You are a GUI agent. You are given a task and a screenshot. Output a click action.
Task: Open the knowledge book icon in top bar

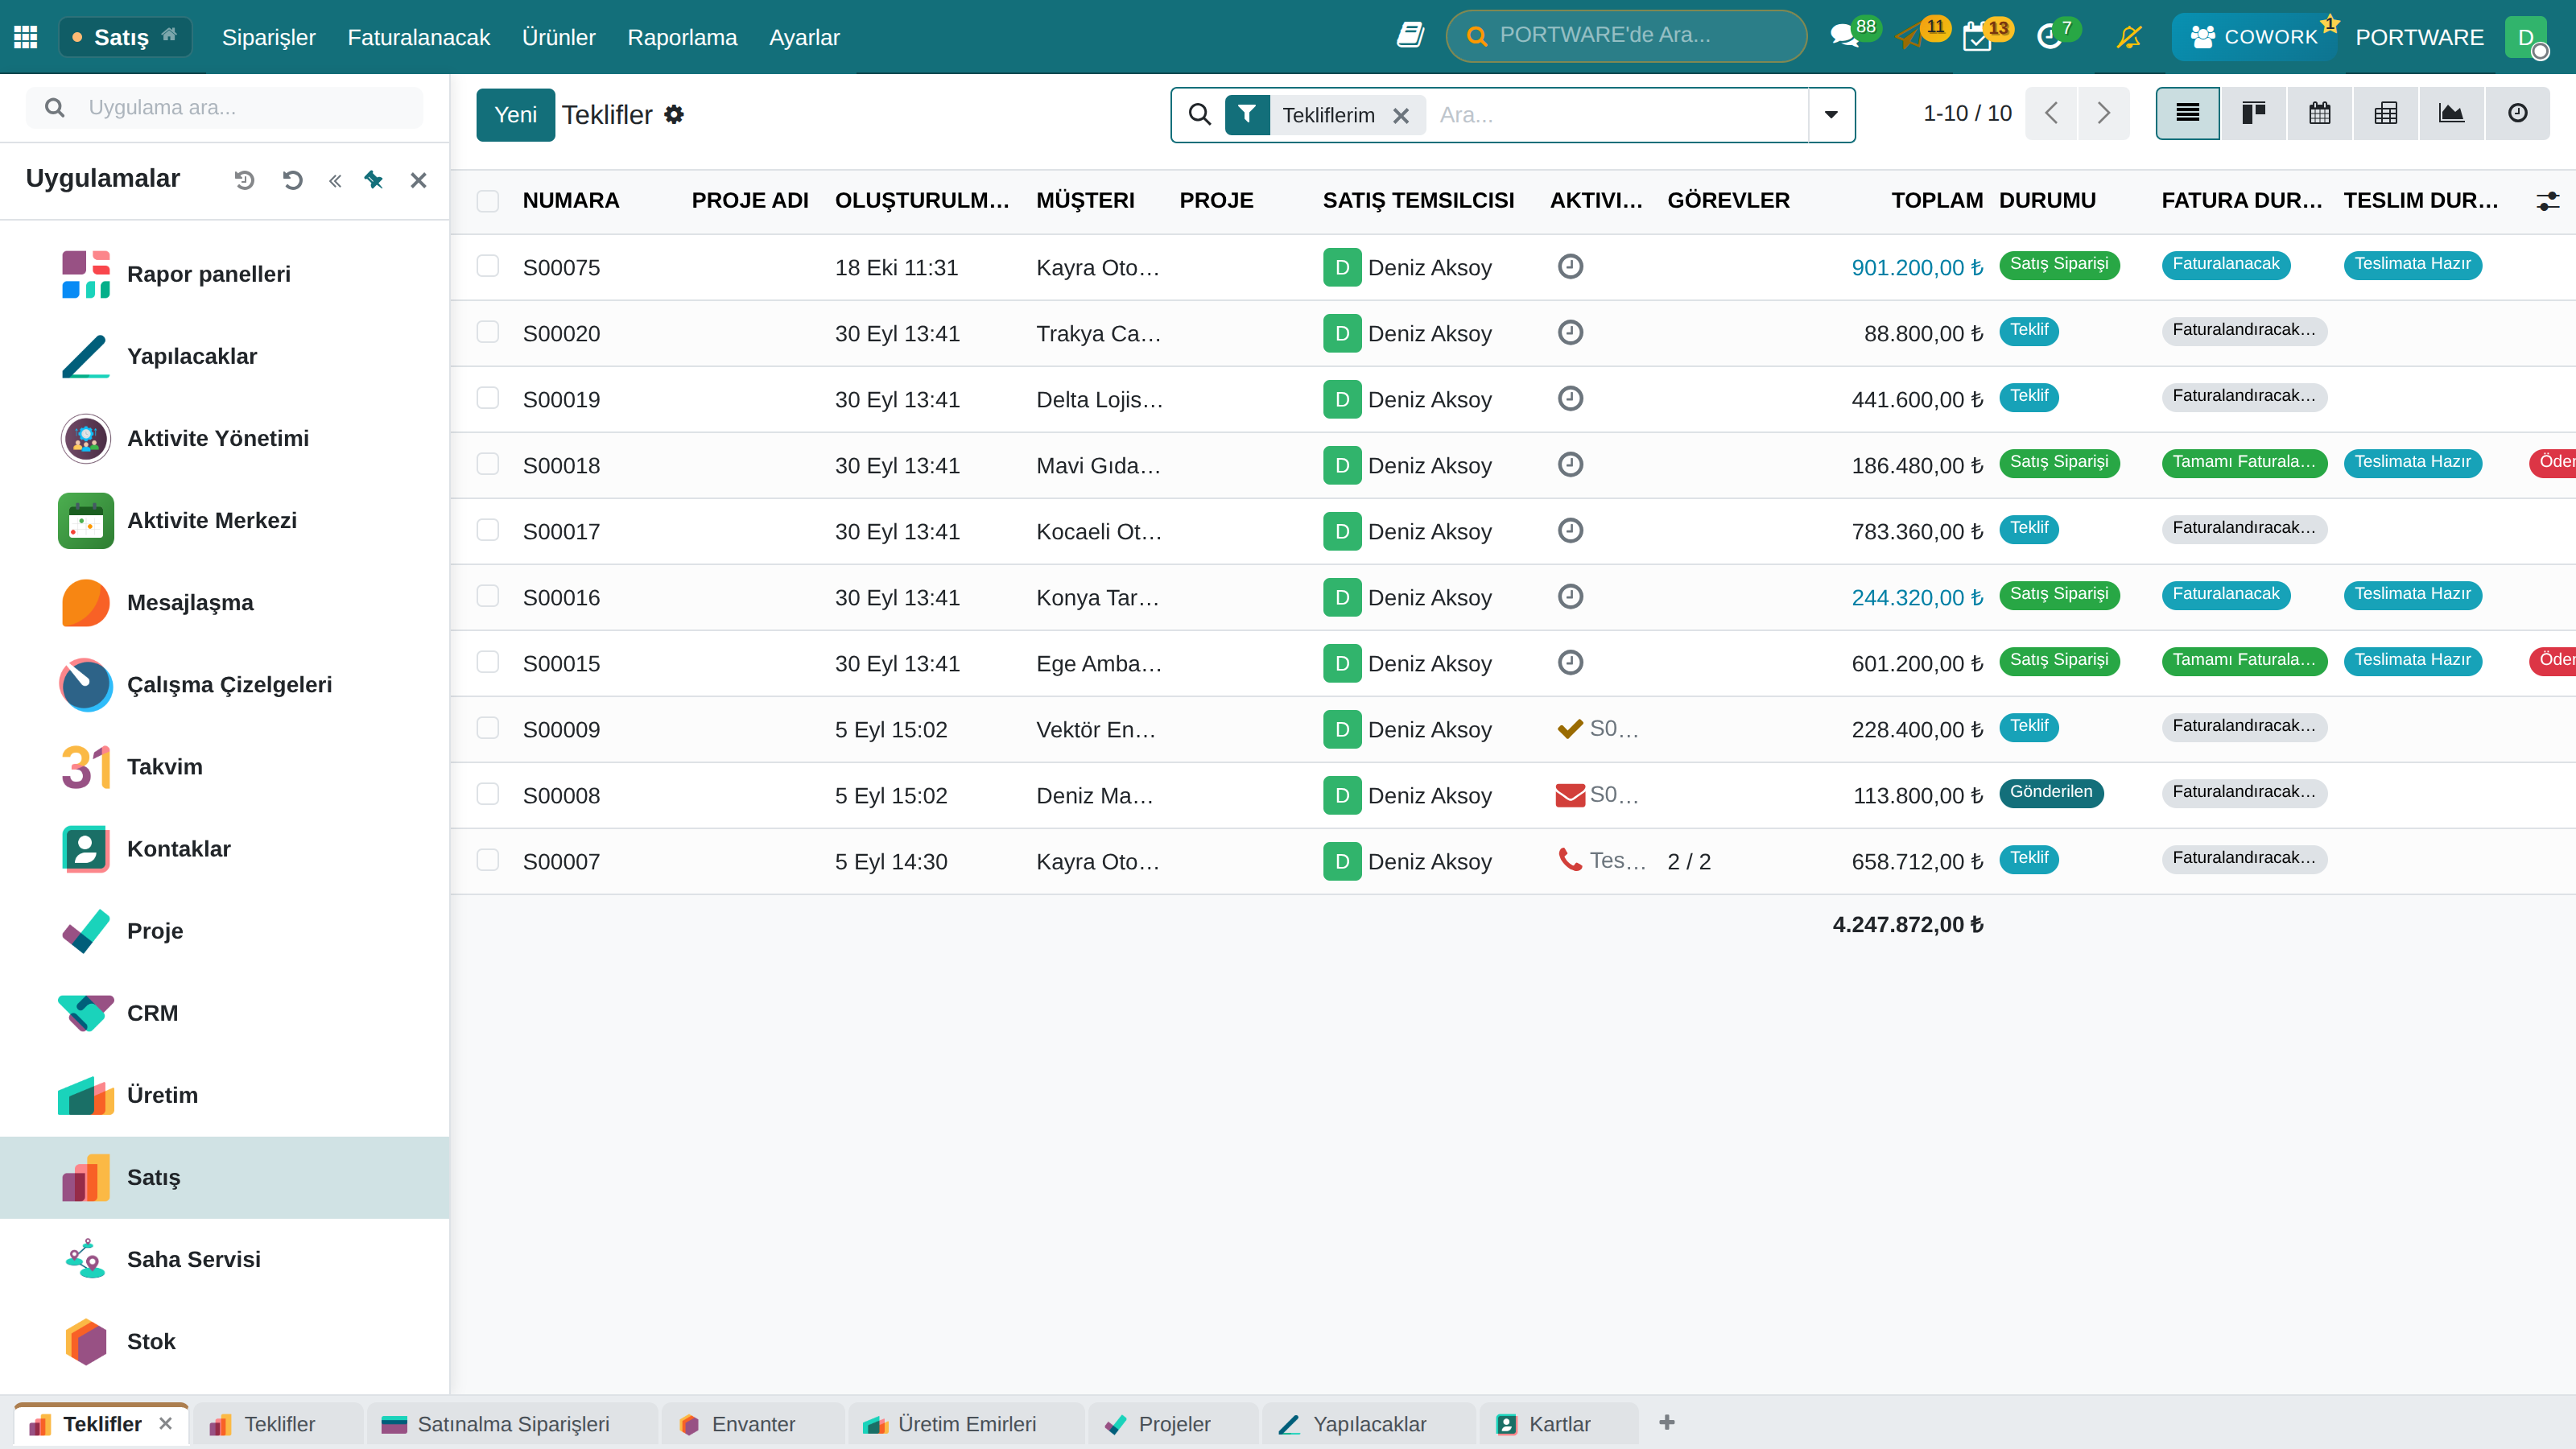point(1410,36)
